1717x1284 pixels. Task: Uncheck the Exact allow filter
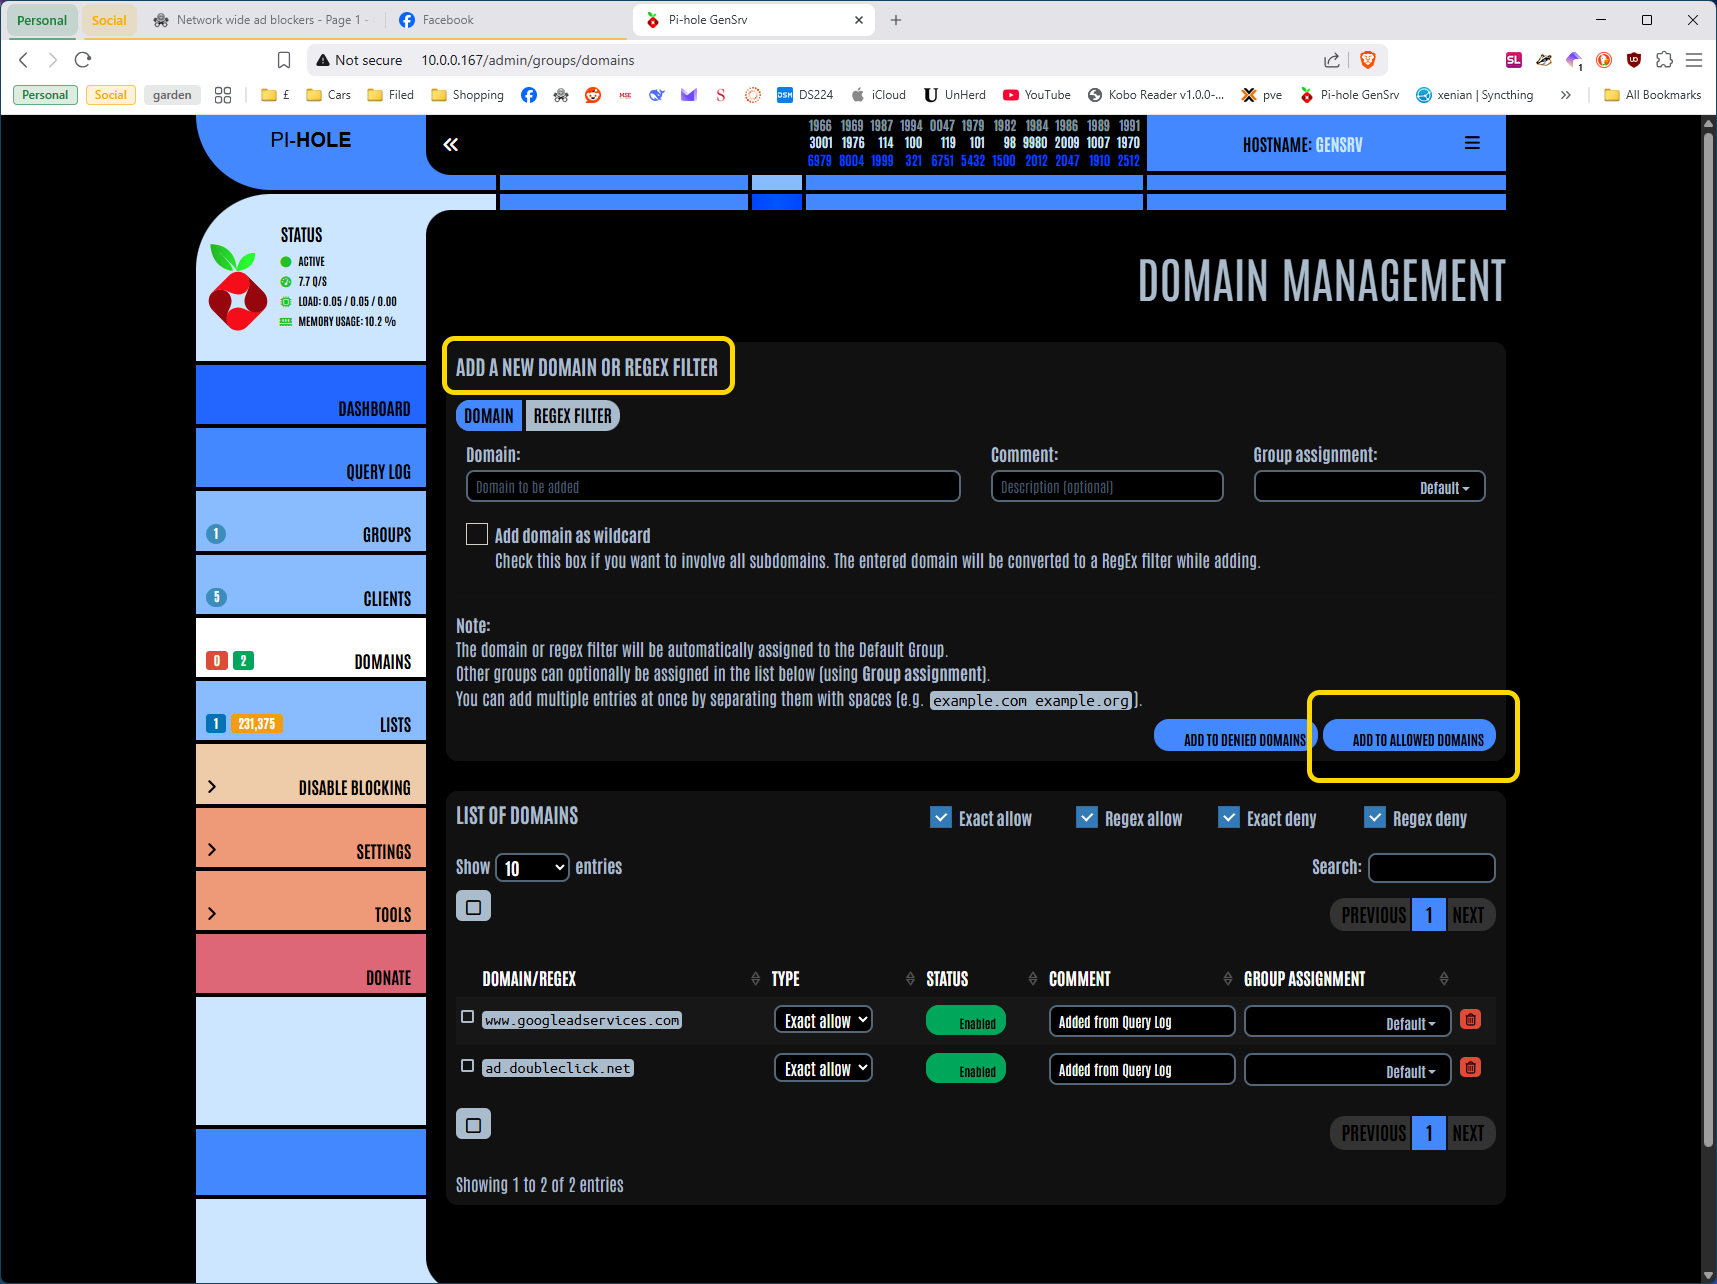941,818
